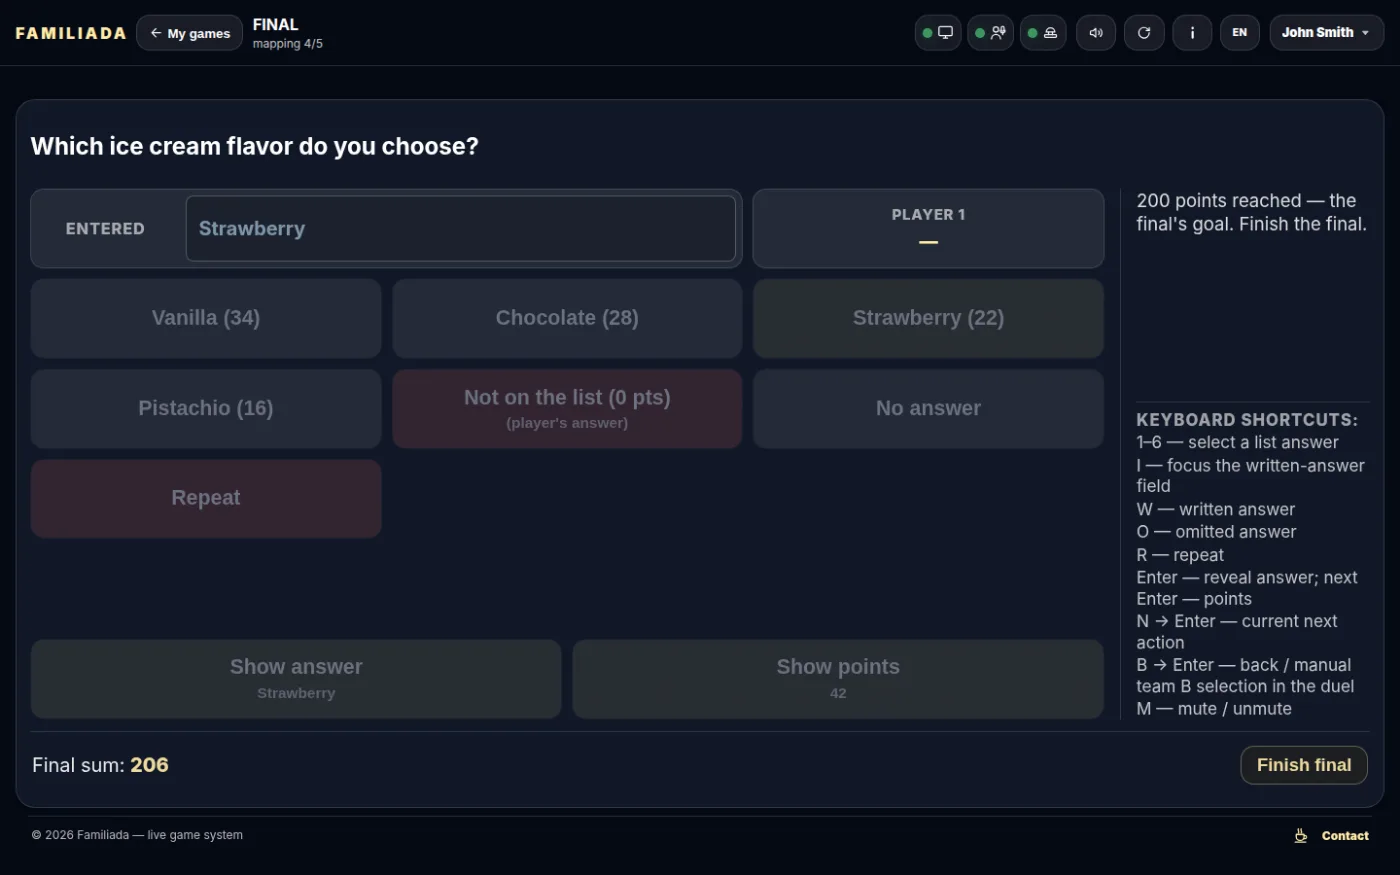
Task: Click the 'M — mute / unmute' shortcut line
Action: click(x=1214, y=709)
